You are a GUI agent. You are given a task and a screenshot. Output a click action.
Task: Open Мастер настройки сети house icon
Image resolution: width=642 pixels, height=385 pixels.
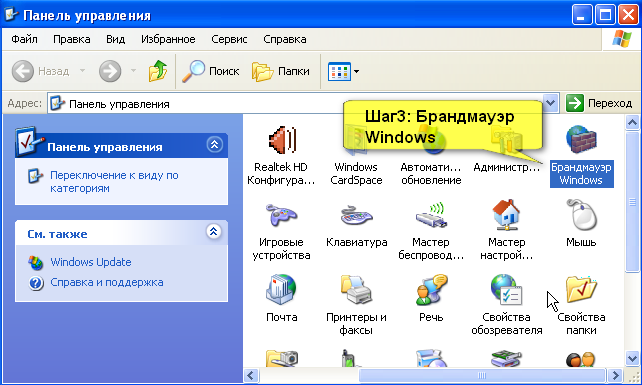506,215
